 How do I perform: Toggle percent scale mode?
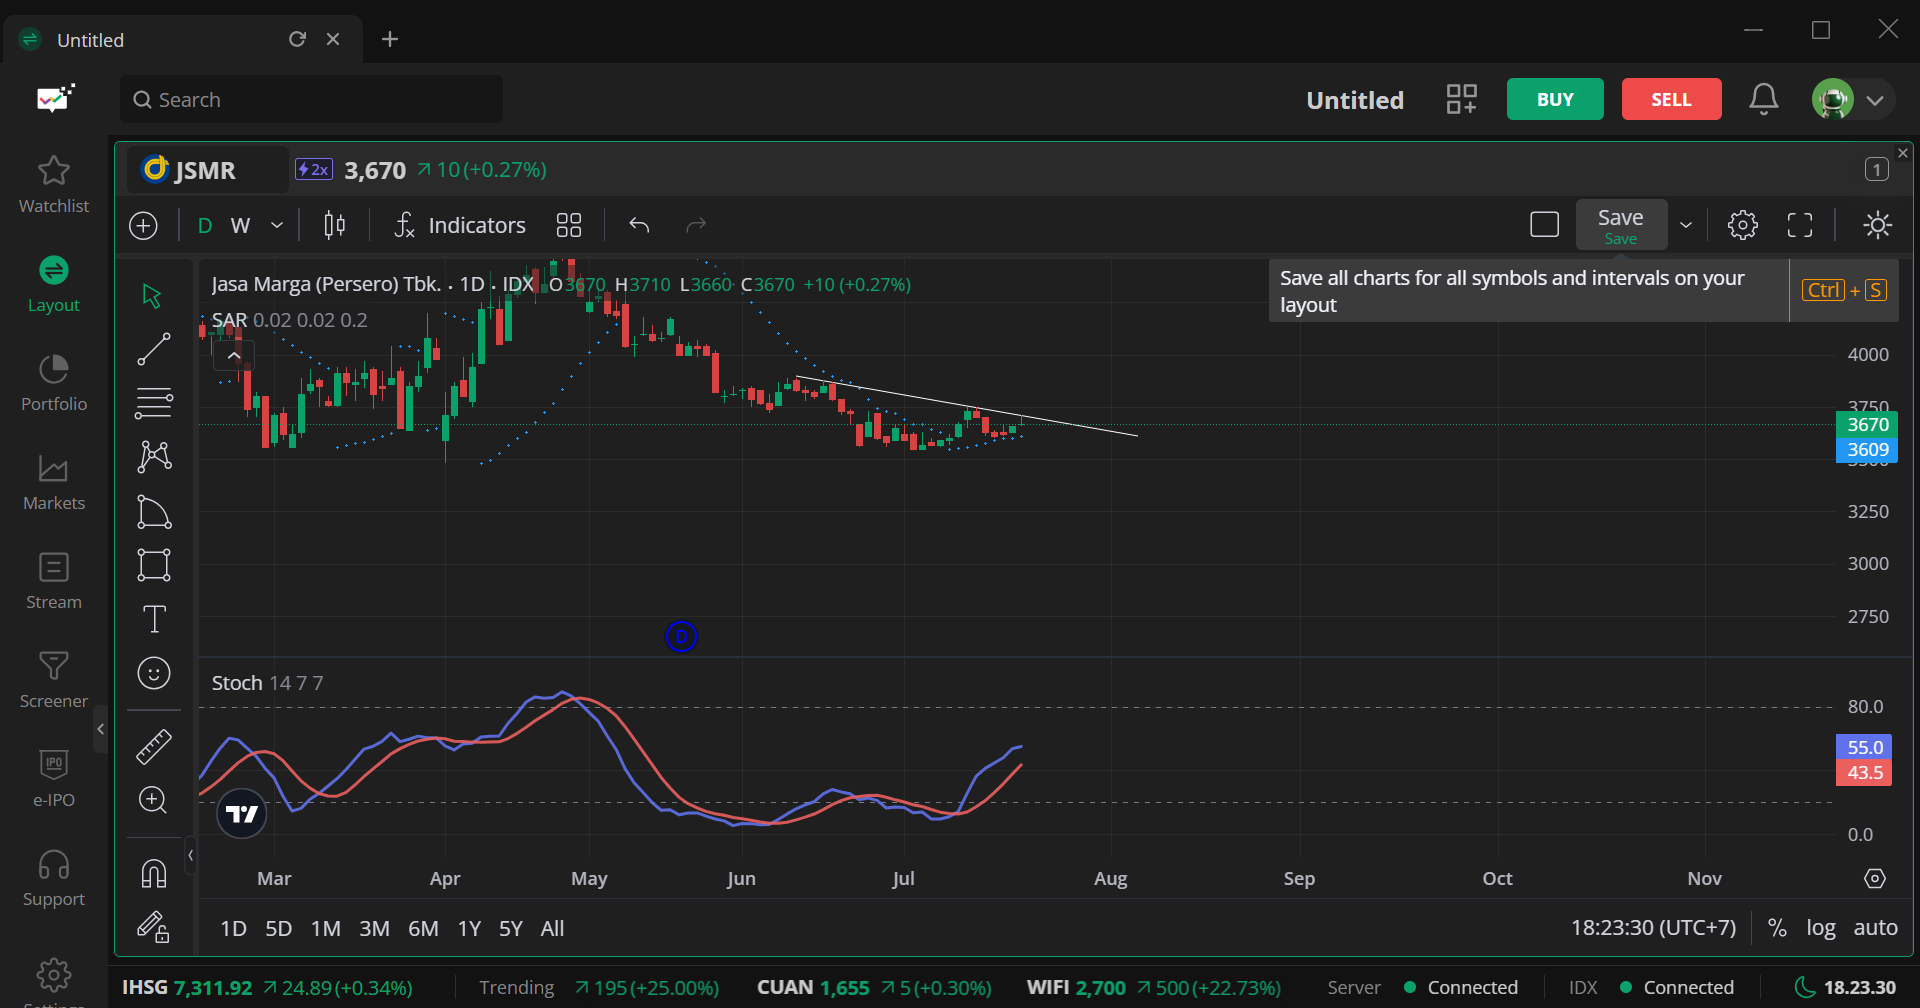1777,928
